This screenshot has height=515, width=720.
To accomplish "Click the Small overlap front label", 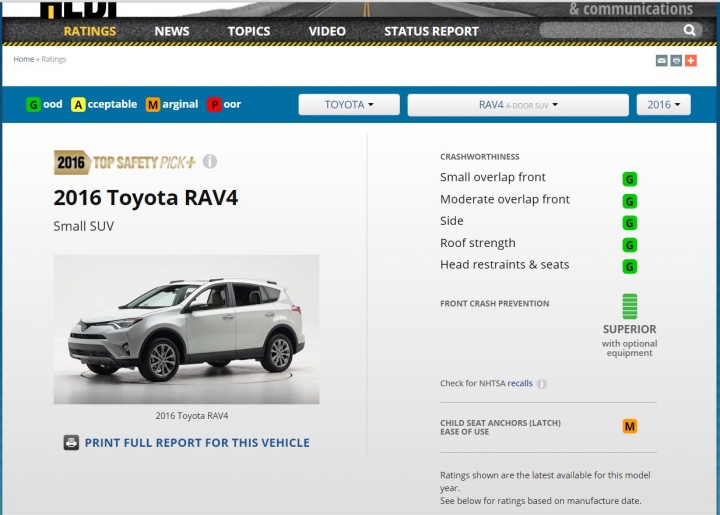I will pos(493,177).
